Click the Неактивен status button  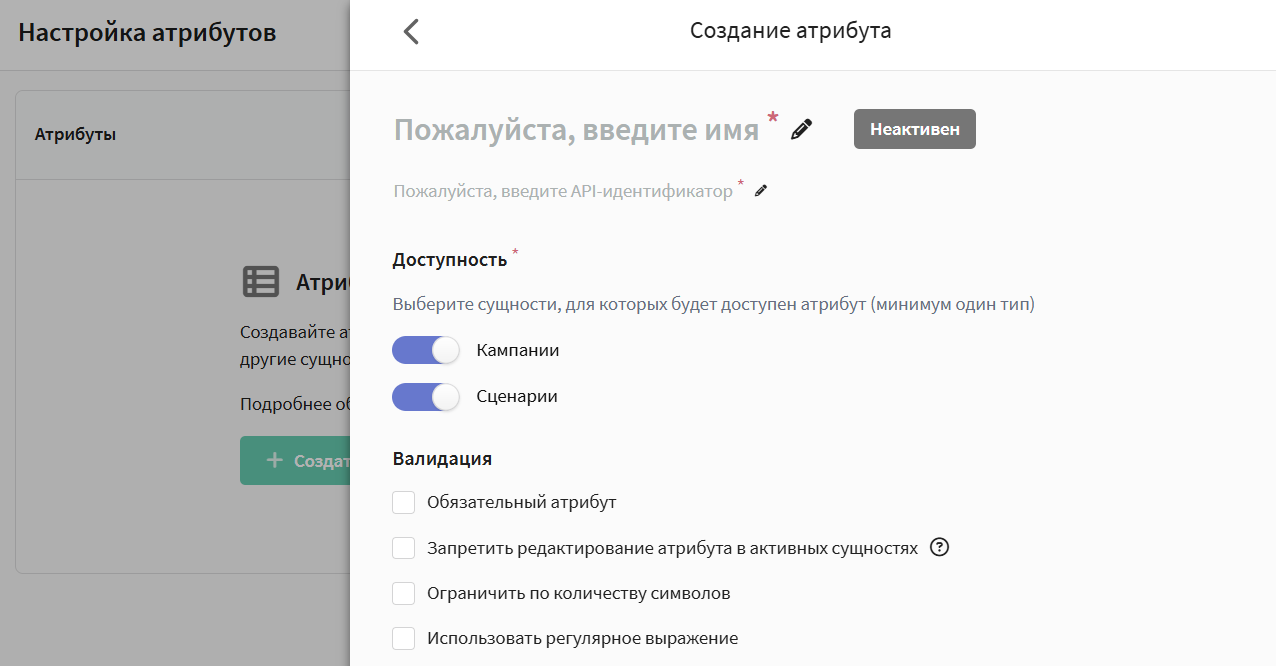(x=914, y=129)
